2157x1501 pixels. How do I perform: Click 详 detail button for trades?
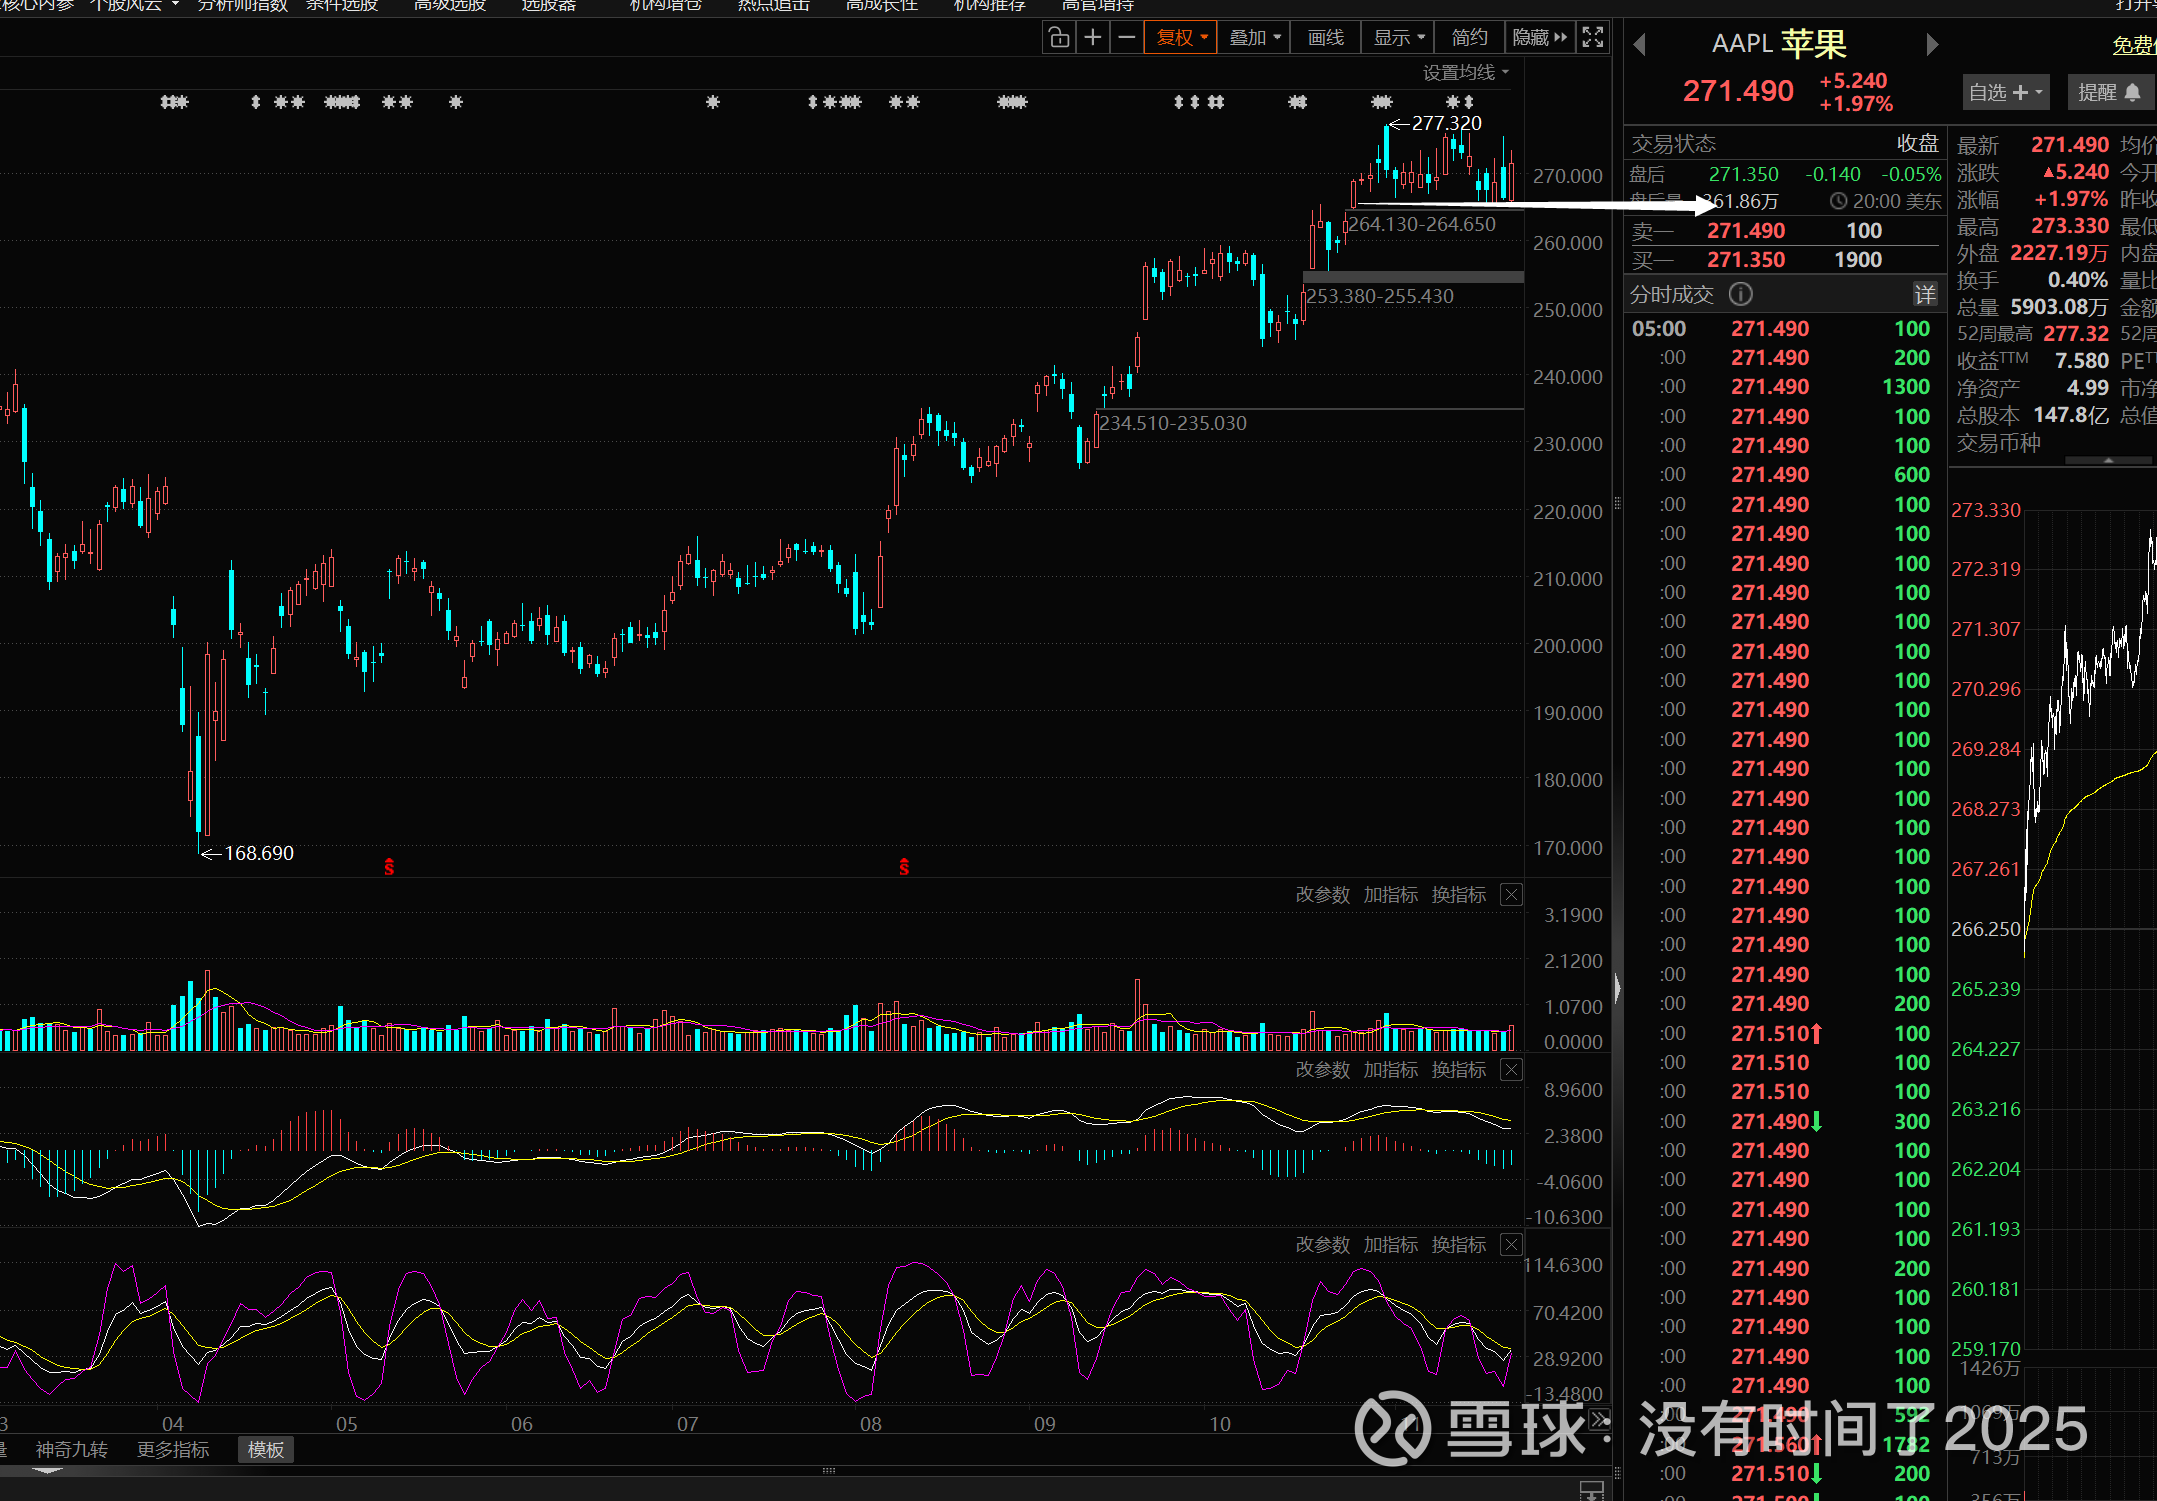(x=1925, y=294)
